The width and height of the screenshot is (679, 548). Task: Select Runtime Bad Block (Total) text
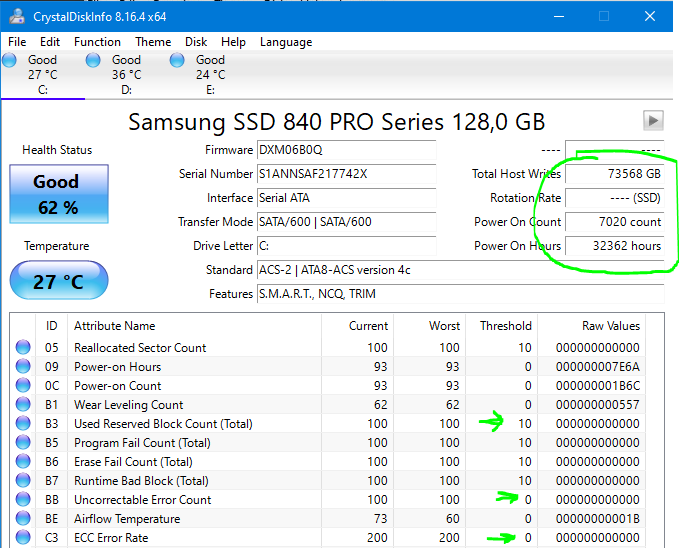(x=141, y=481)
